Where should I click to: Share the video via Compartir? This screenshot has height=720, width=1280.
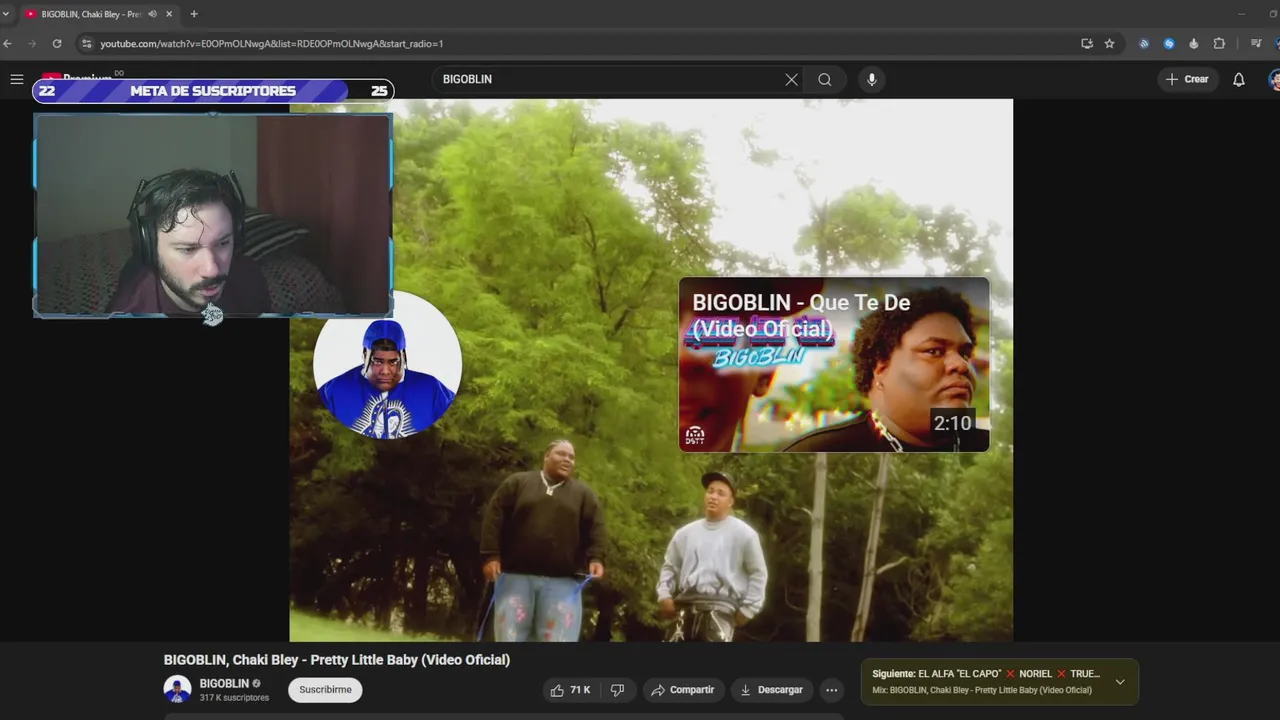(x=682, y=690)
